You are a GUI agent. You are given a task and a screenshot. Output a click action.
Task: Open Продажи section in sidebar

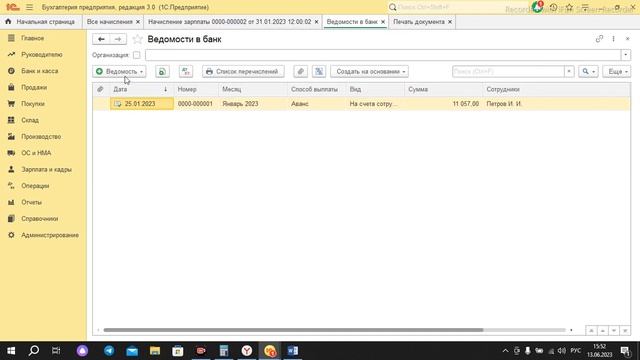tap(34, 87)
